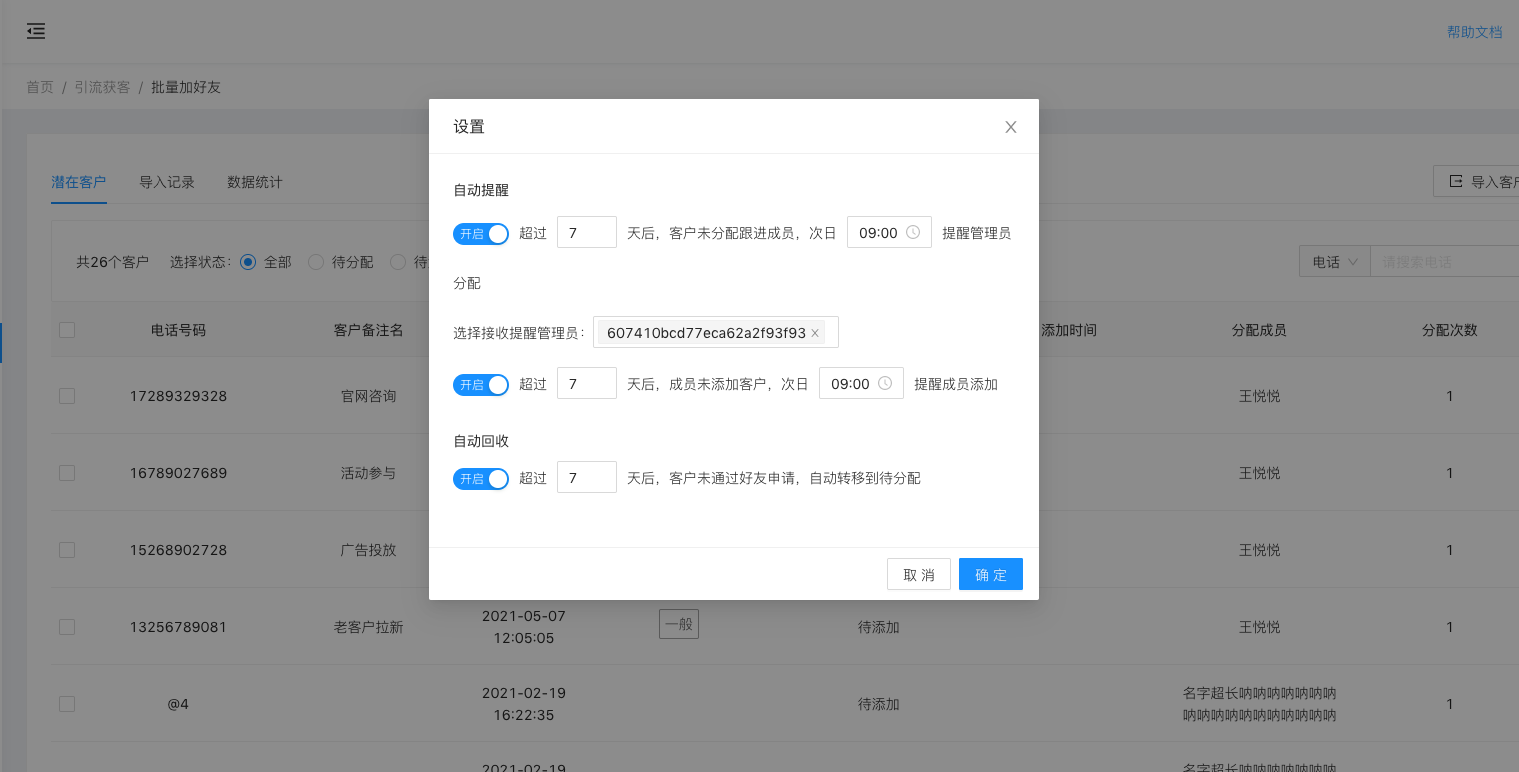Switch to the 潜在客户 tab

[79, 182]
